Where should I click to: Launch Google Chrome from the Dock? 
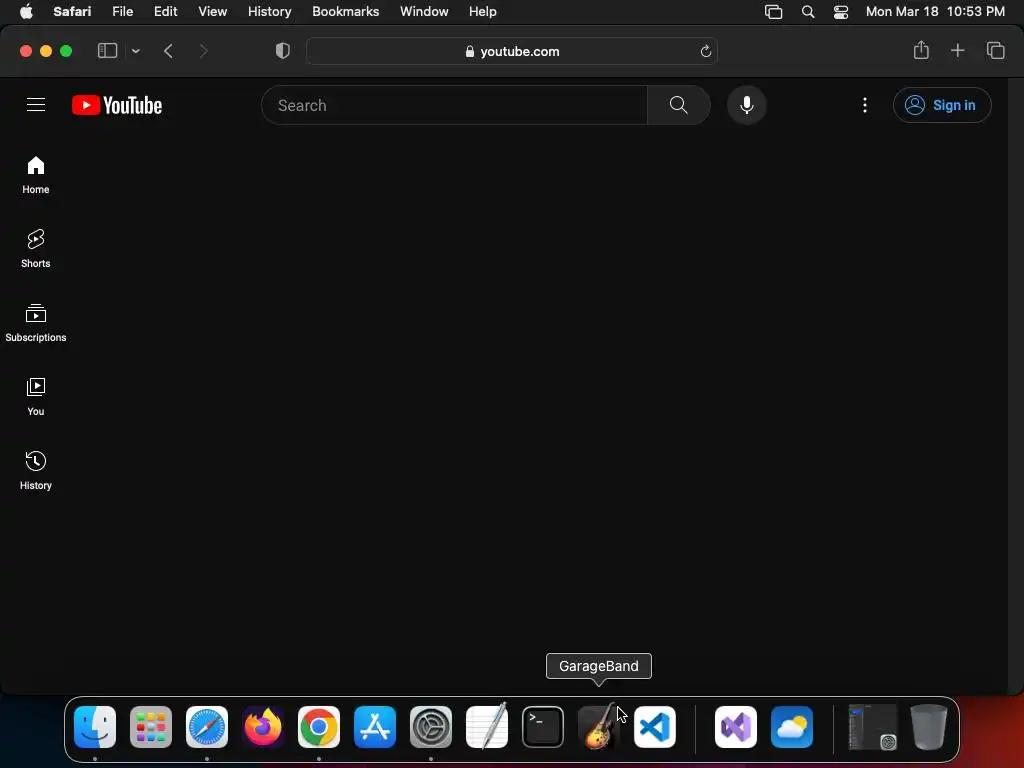(319, 727)
